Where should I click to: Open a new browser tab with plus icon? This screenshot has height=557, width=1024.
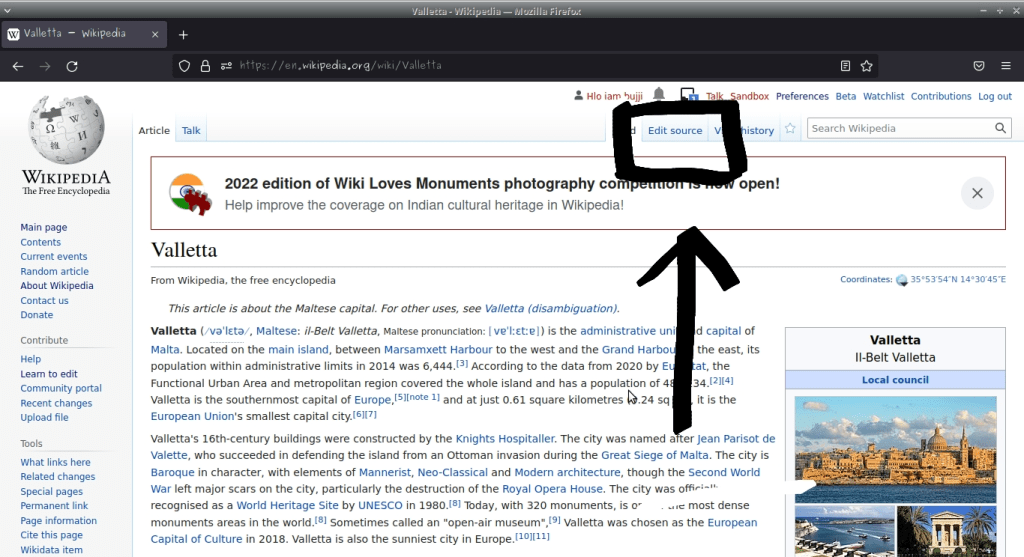coord(183,34)
